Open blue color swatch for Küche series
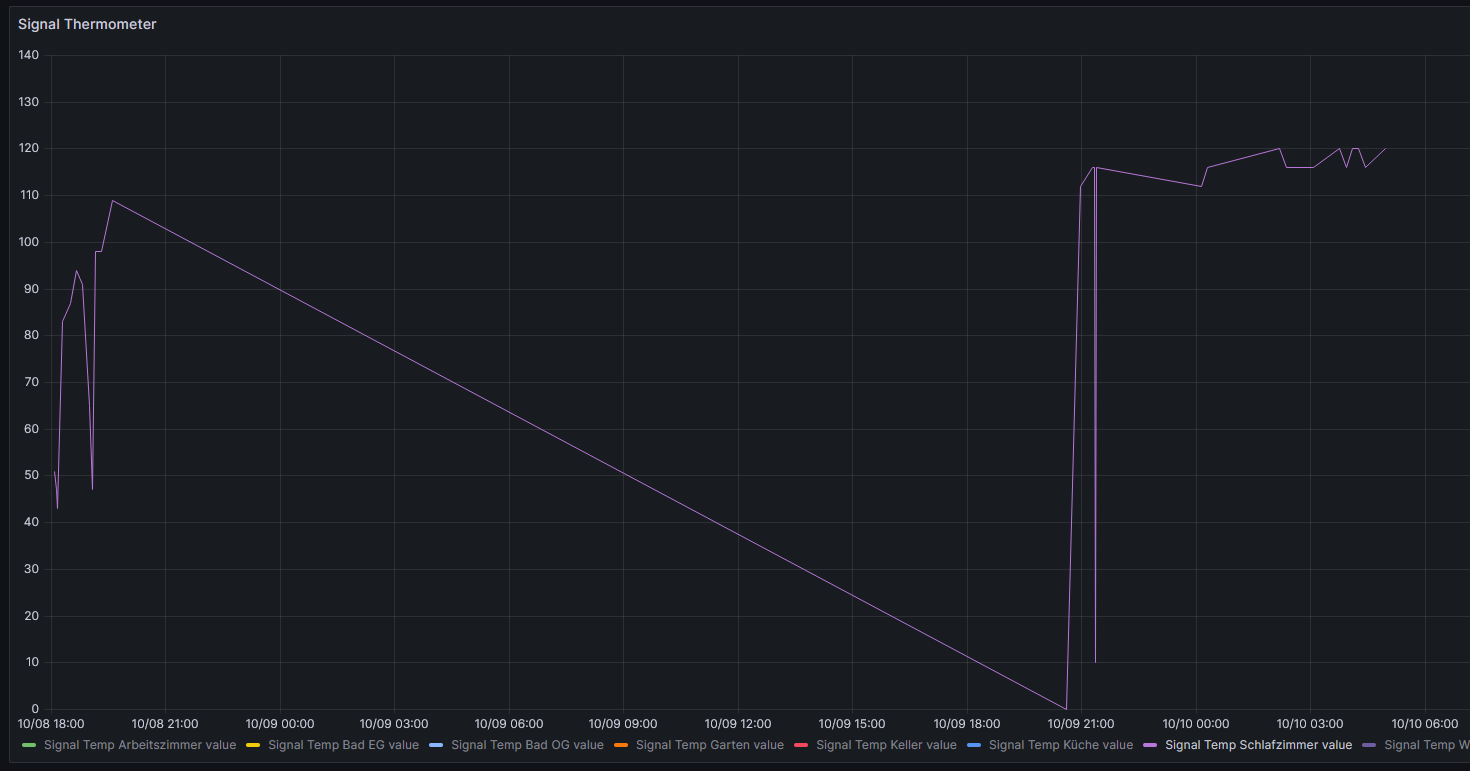This screenshot has height=771, width=1470. [x=973, y=745]
